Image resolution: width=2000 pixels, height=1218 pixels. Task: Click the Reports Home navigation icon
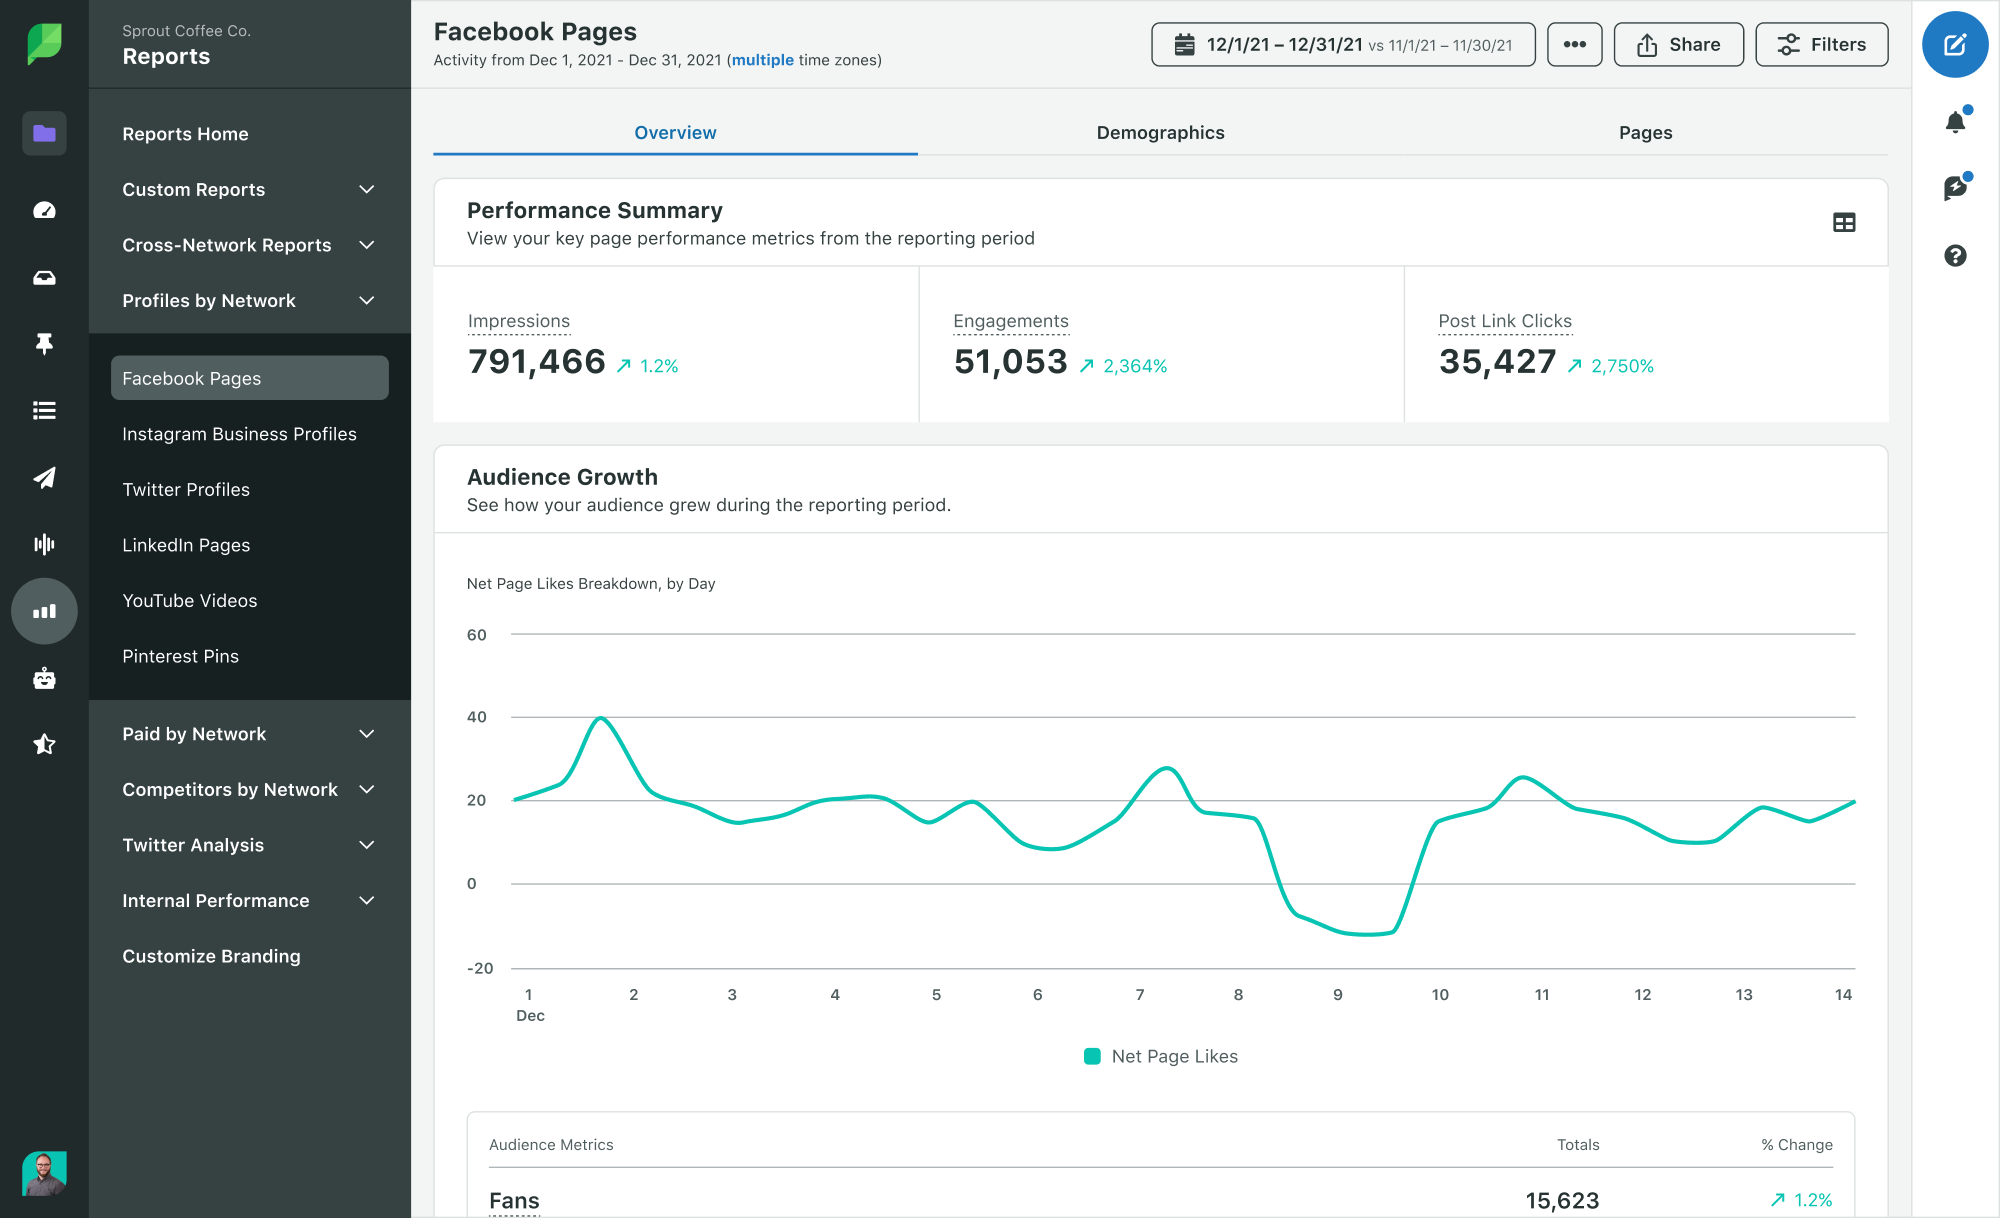[43, 134]
